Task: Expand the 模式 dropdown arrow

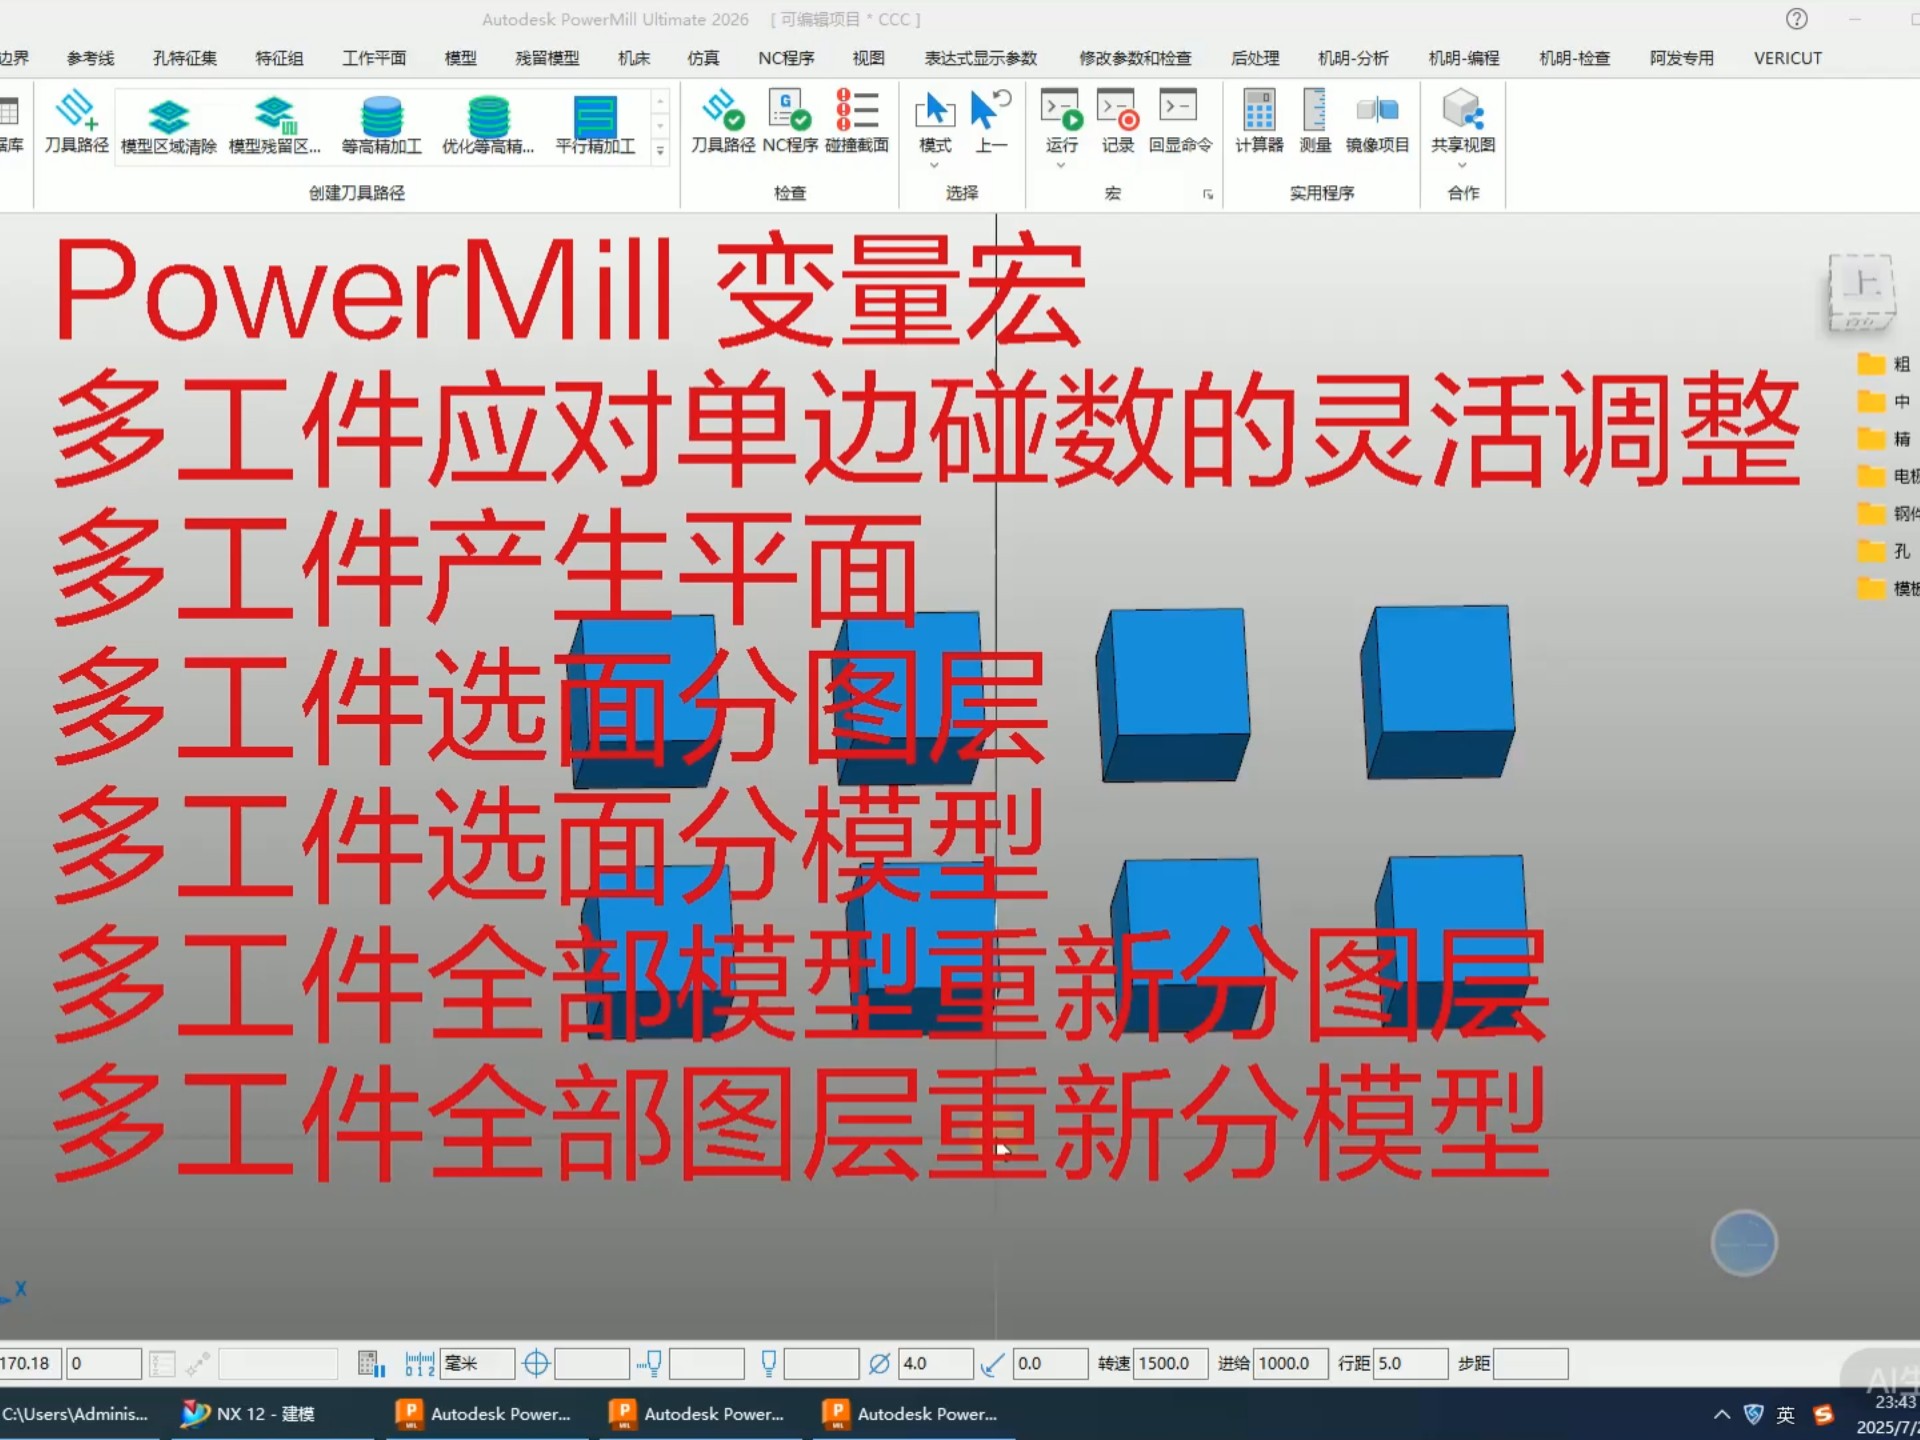Action: click(935, 165)
